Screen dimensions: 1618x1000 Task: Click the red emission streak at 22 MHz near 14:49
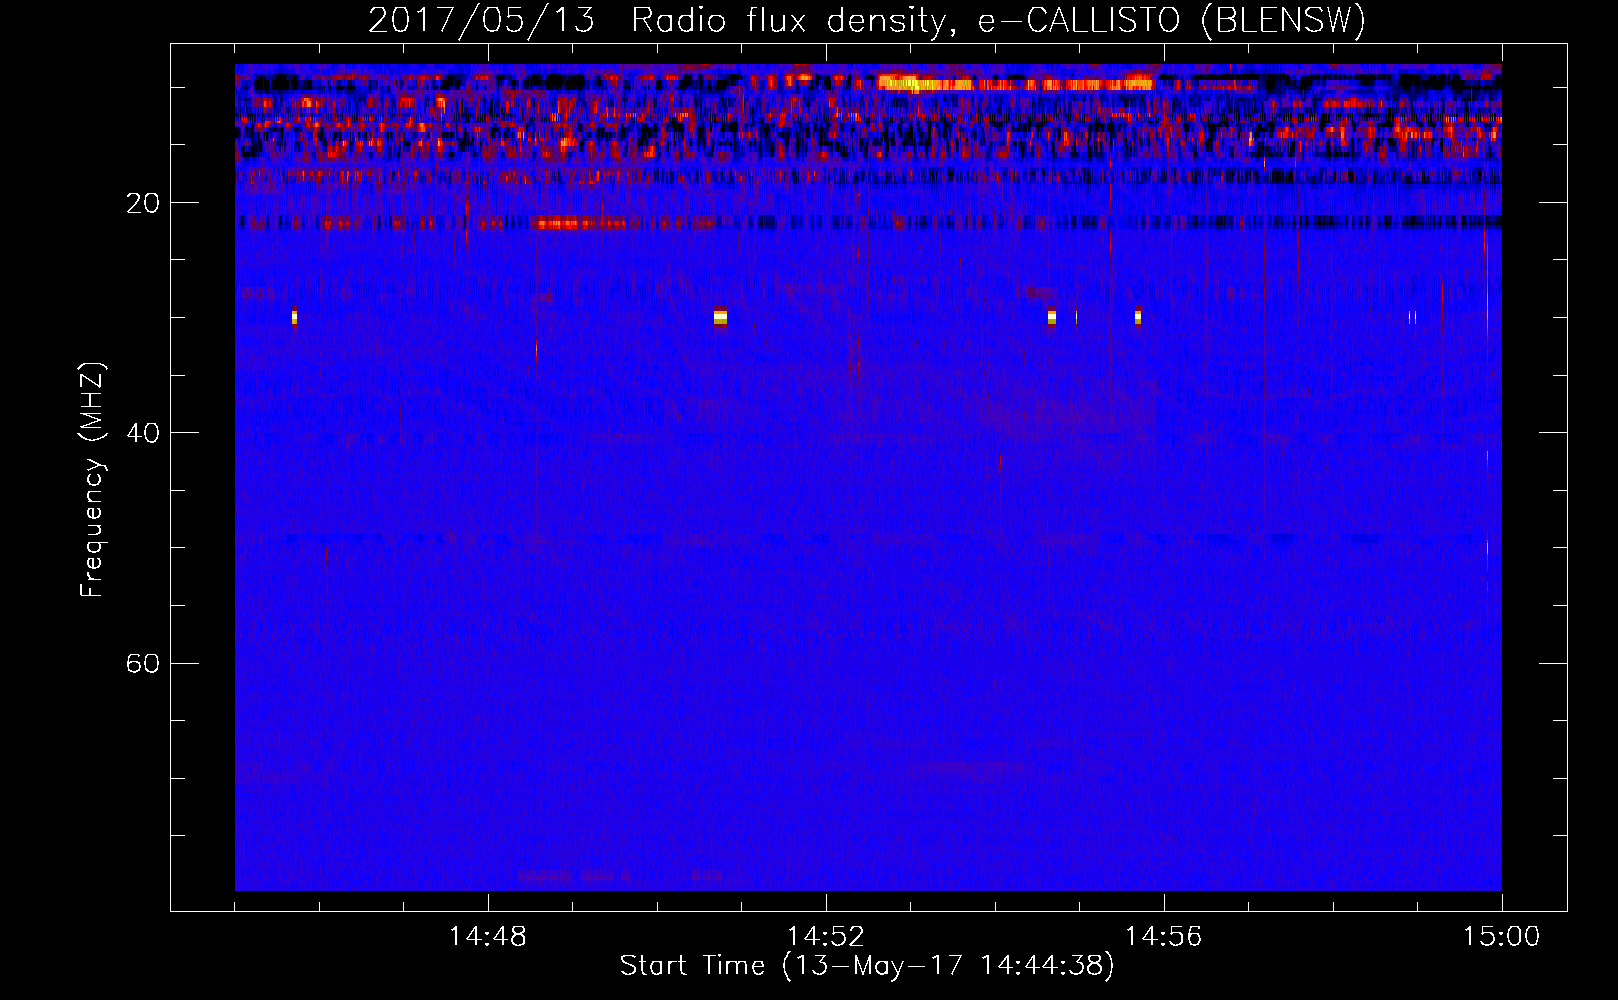[580, 223]
